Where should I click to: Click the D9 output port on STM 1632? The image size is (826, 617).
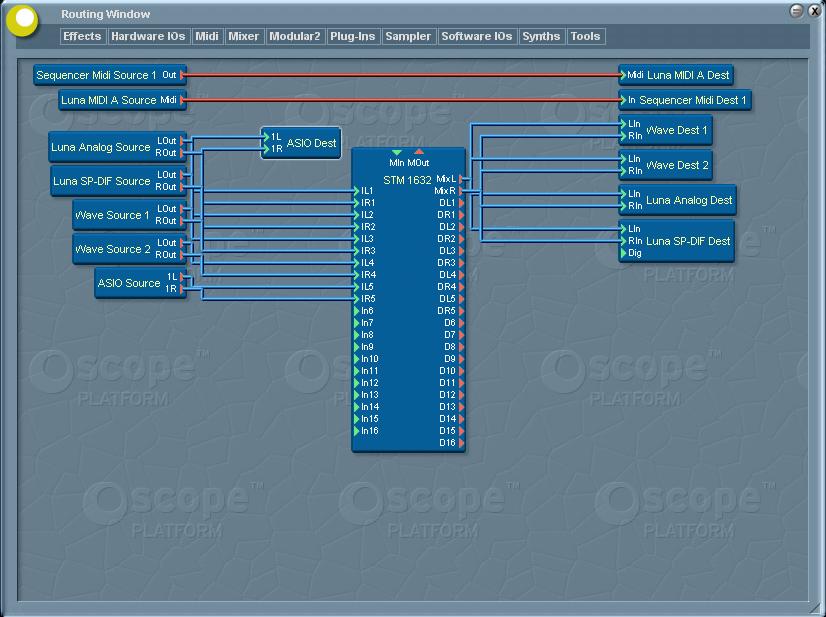click(461, 359)
